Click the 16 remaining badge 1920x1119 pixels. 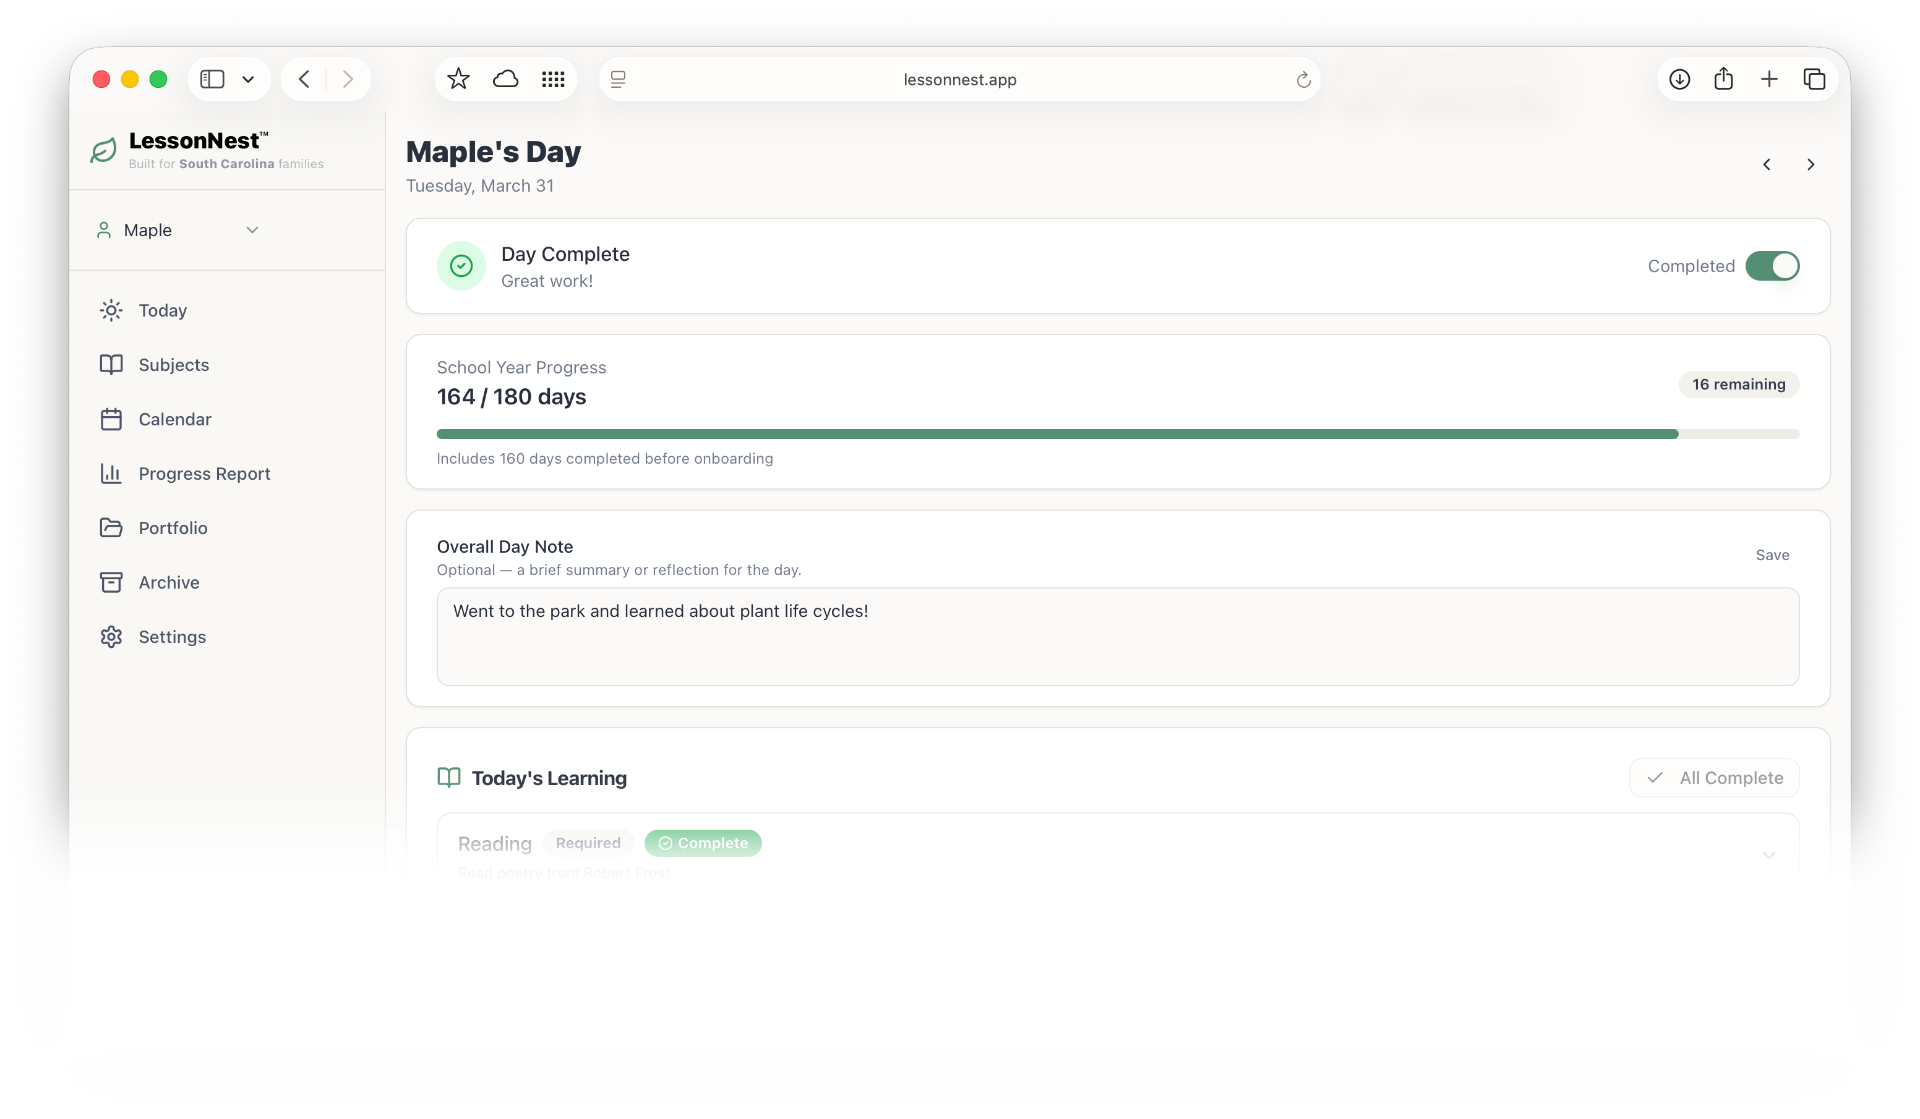coord(1739,384)
